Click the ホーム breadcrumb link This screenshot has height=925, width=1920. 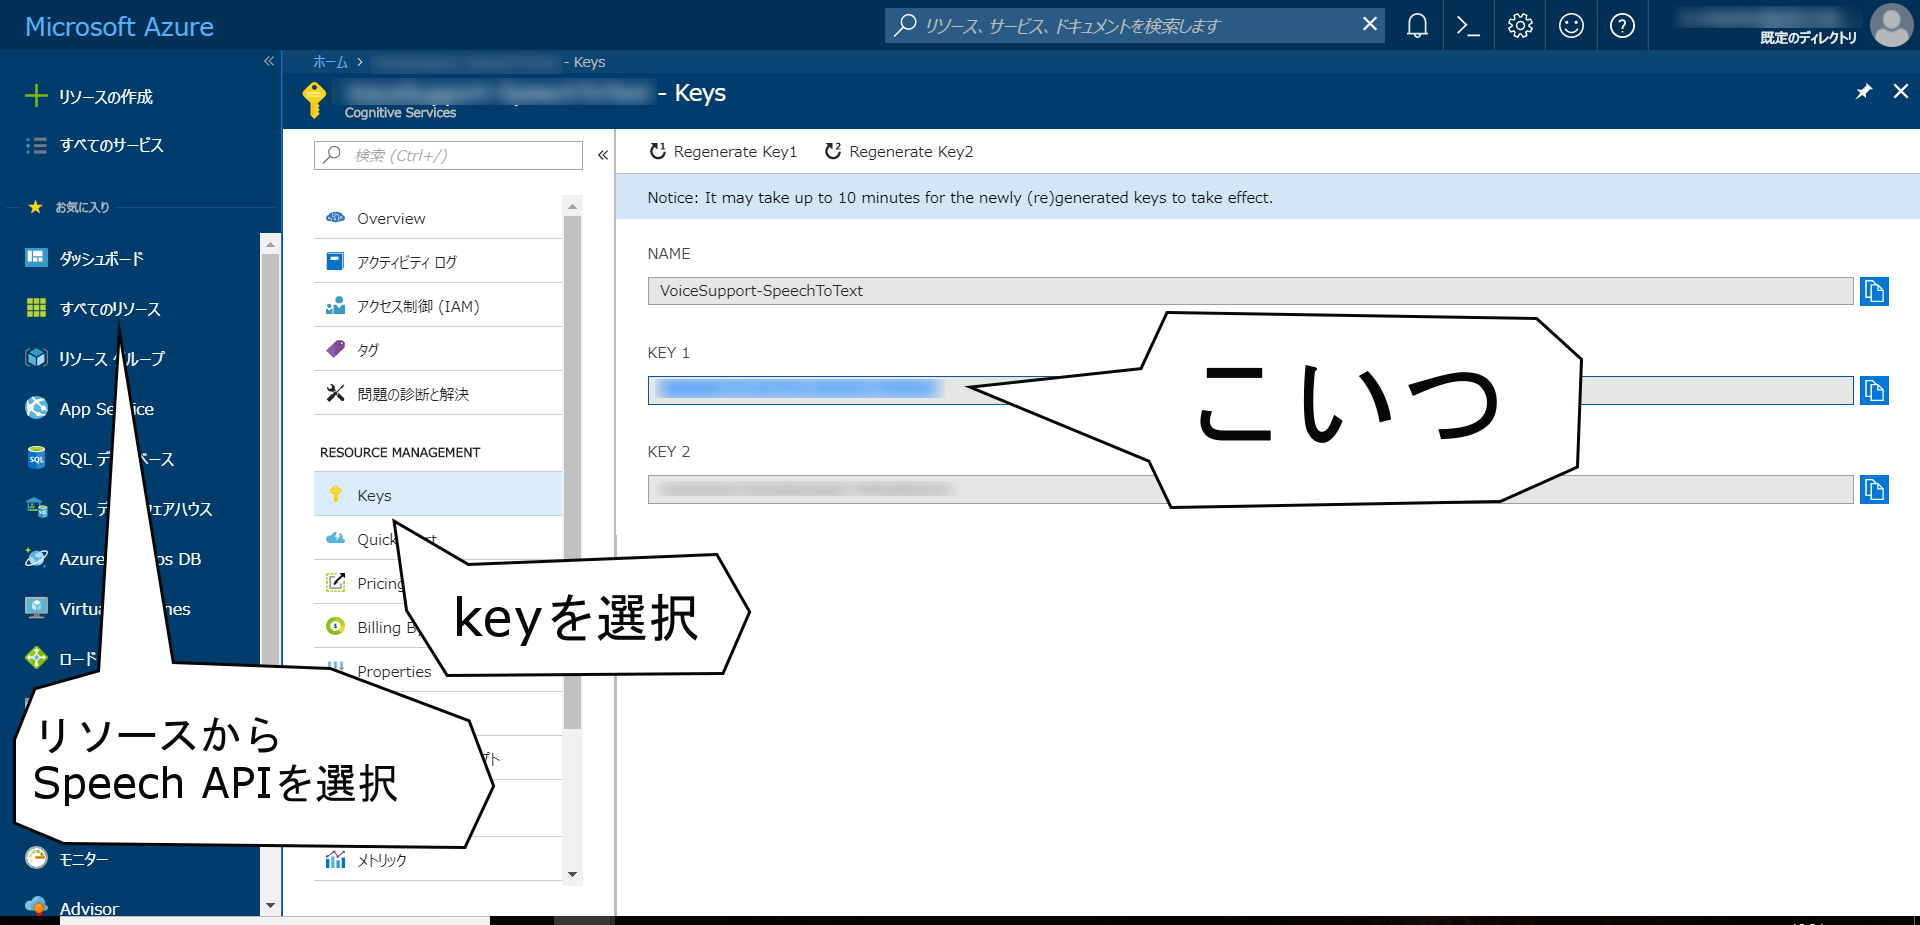coord(330,62)
